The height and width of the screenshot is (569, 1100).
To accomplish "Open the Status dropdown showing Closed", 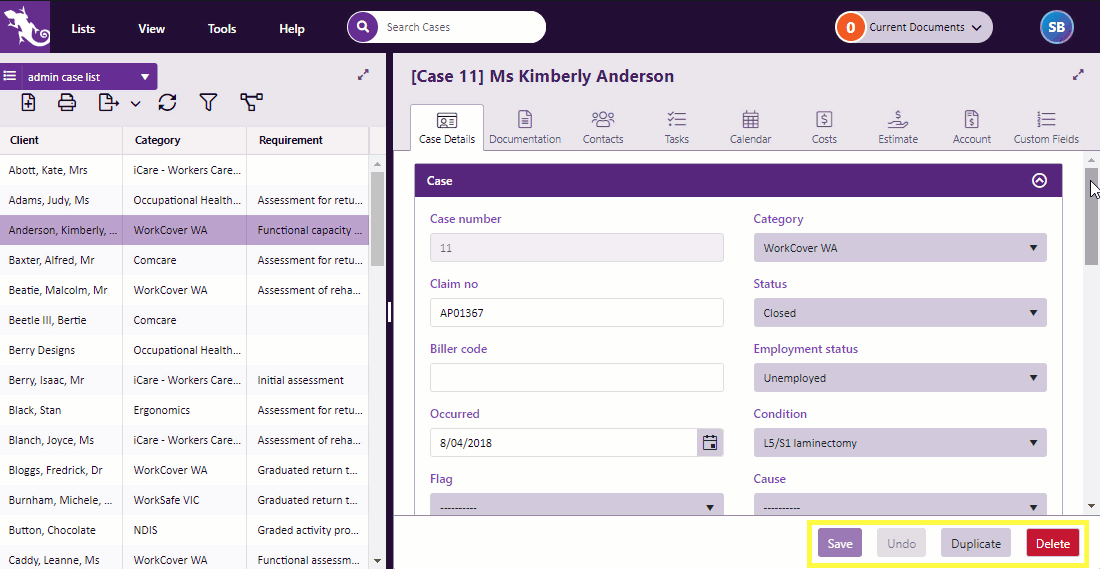I will [x=899, y=313].
